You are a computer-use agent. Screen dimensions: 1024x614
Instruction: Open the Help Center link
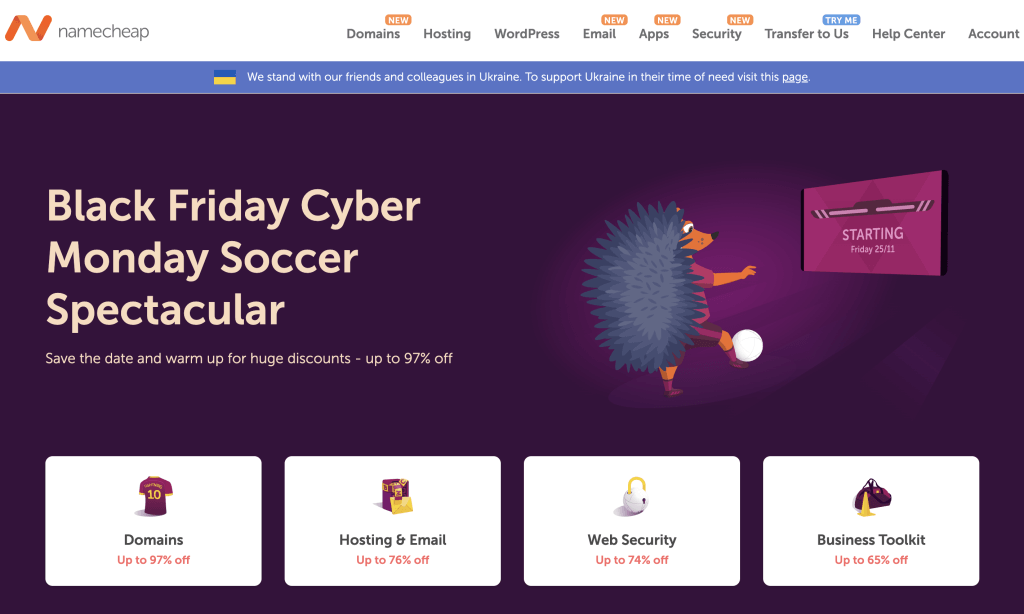[x=908, y=34]
